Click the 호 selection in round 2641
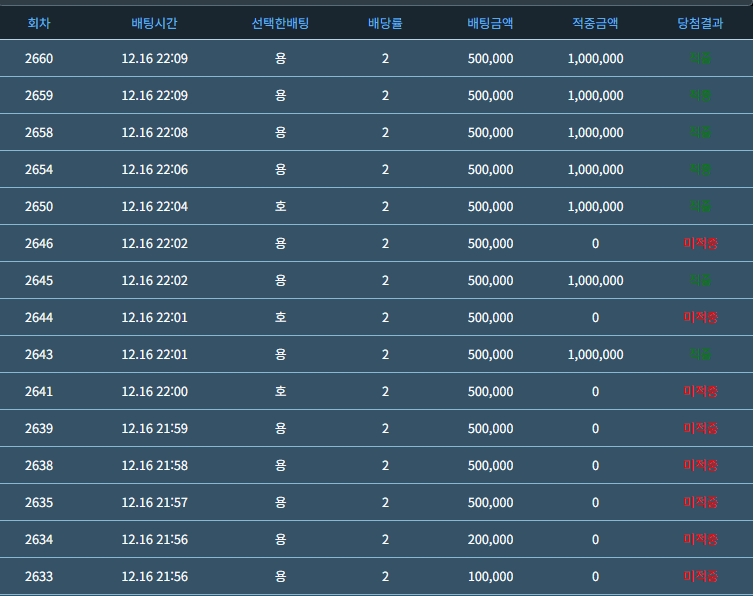Image resolution: width=754 pixels, height=596 pixels. (280, 392)
